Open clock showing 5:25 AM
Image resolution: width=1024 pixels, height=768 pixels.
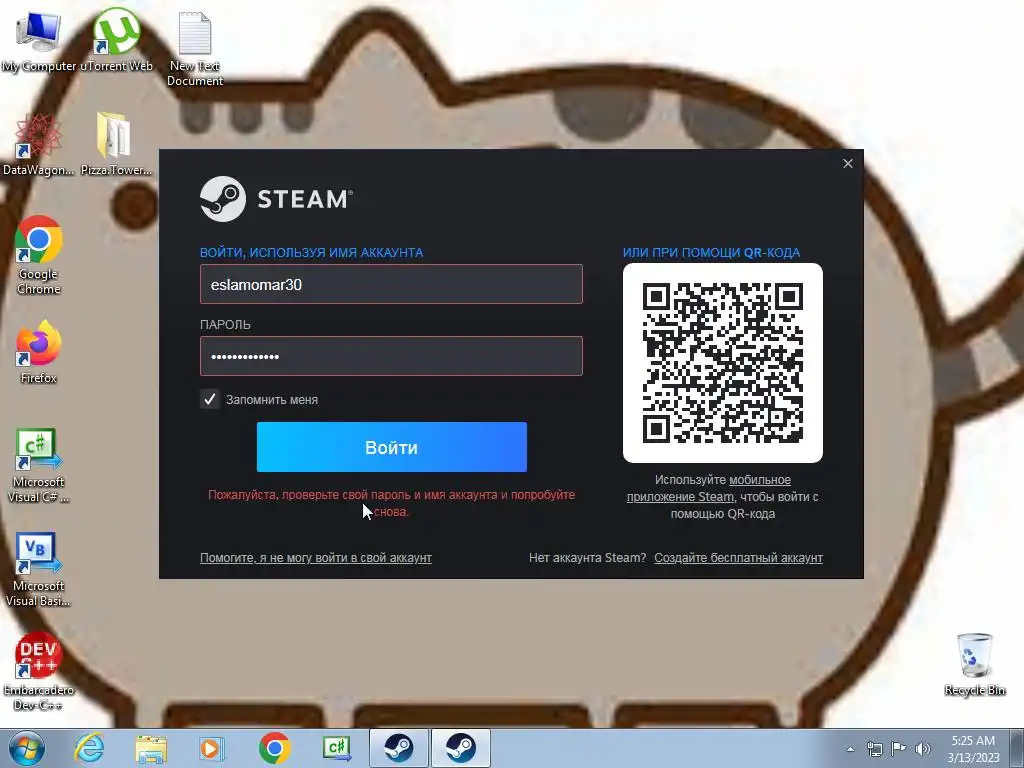tap(973, 748)
